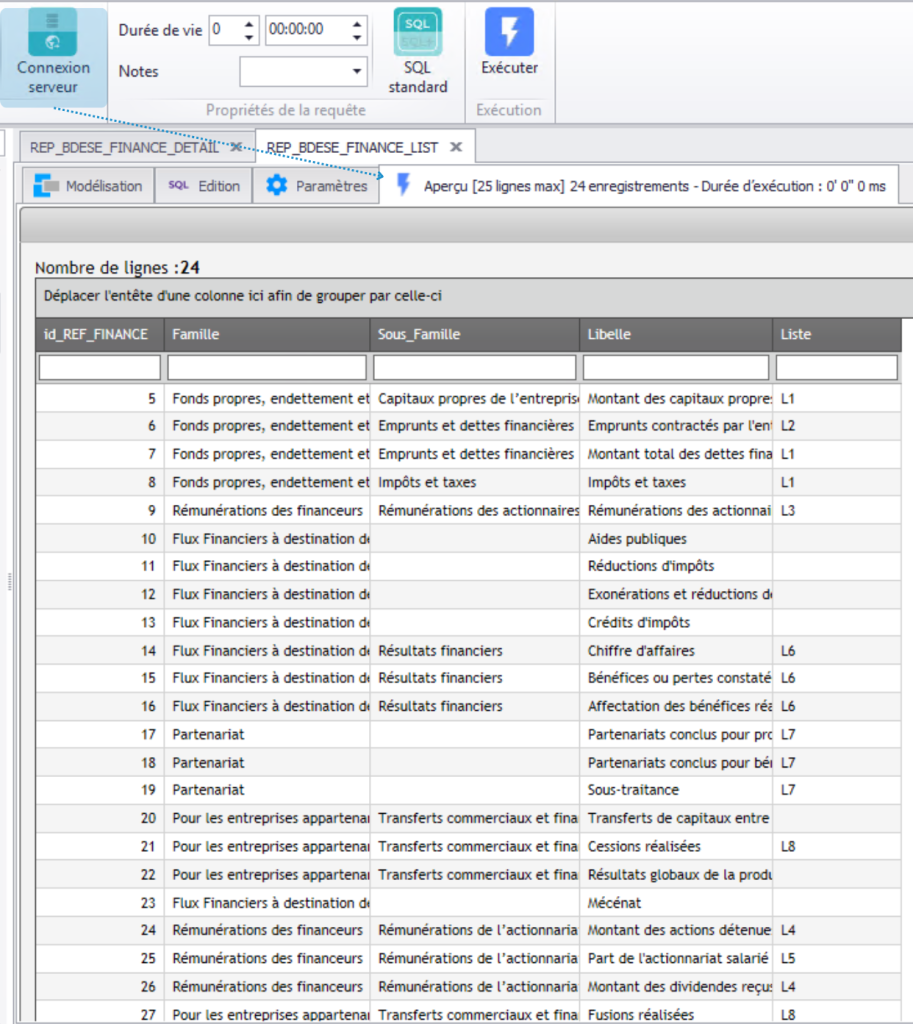The width and height of the screenshot is (913, 1024).
Task: Decrease the Durée de vie day count
Action: pos(249,37)
